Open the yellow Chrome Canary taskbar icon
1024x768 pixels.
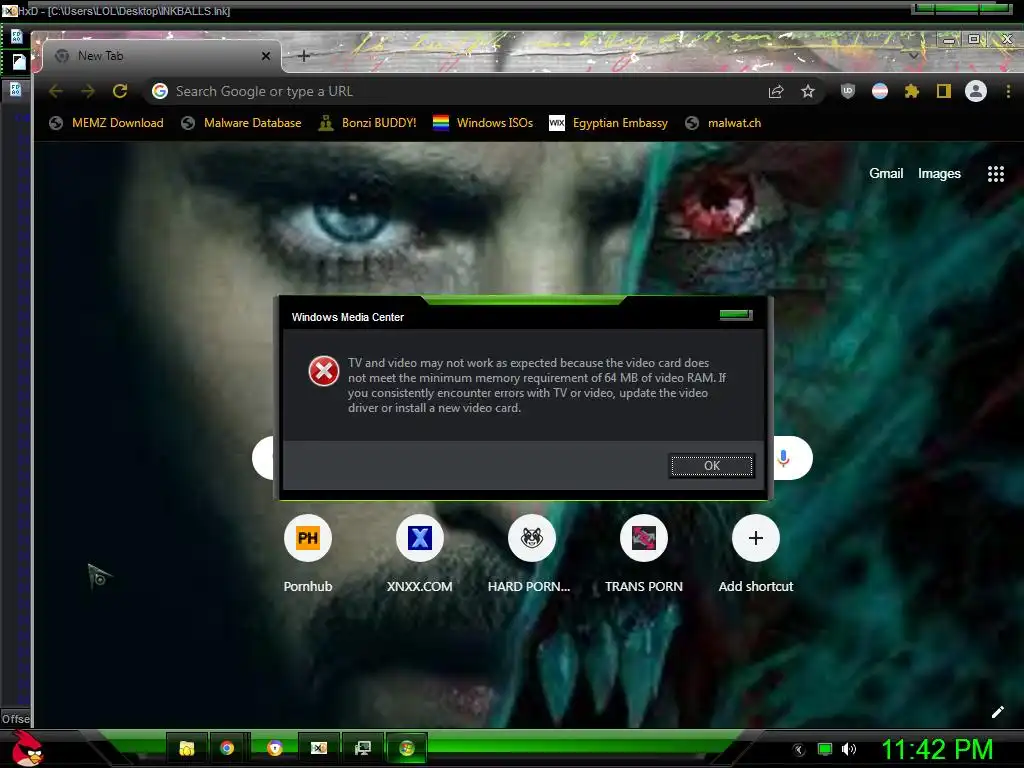pyautogui.click(x=275, y=748)
